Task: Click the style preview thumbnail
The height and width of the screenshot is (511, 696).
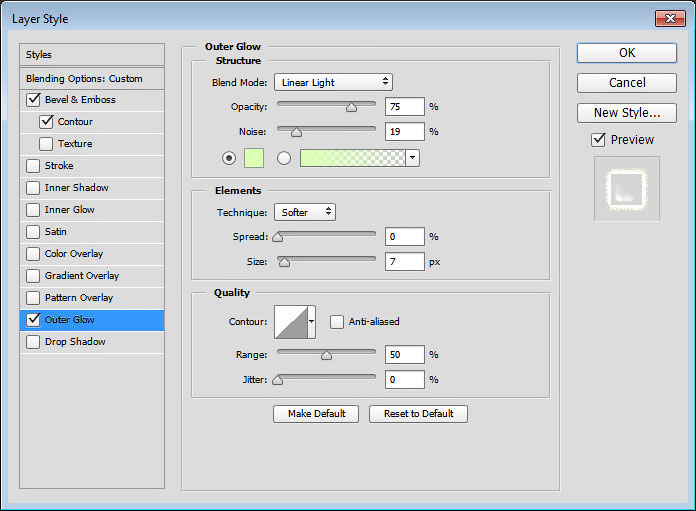Action: point(627,188)
